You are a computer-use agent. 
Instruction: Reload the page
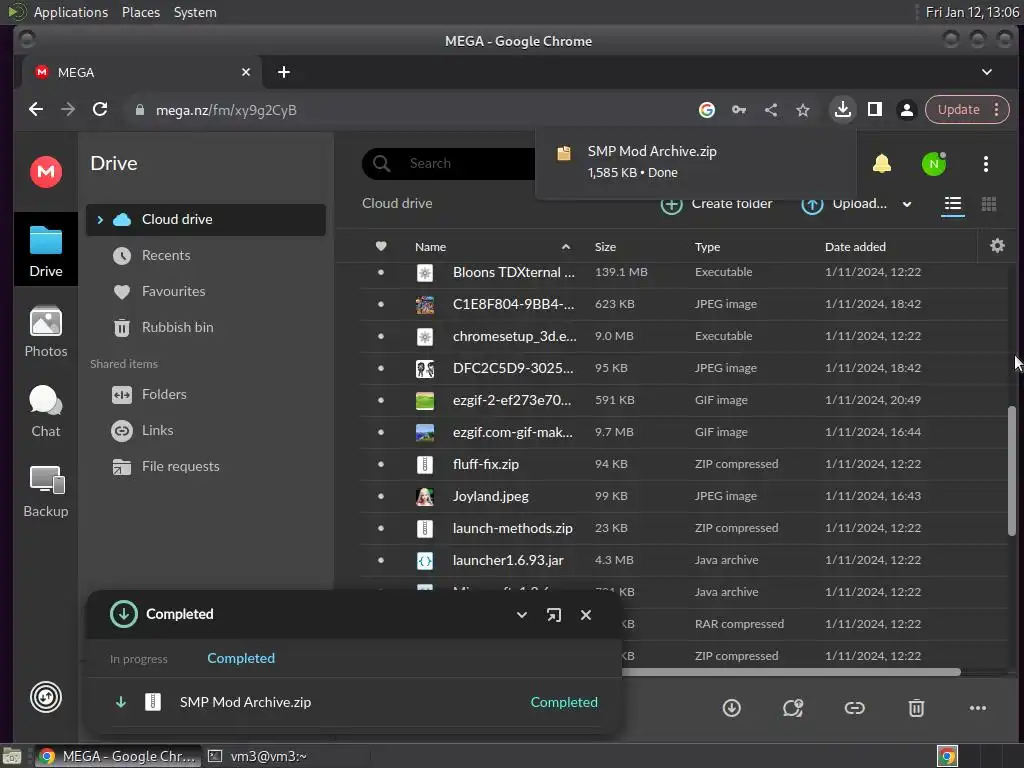(x=100, y=110)
